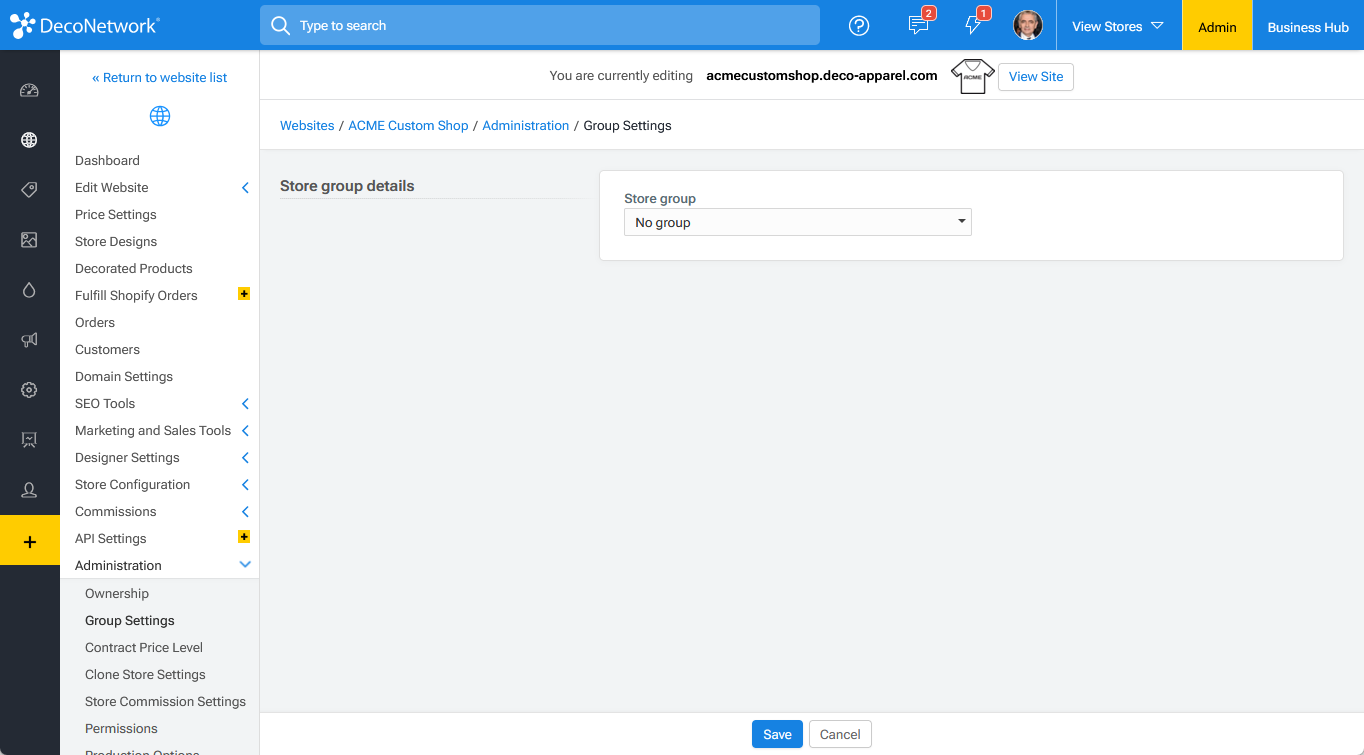
Task: Open the image gallery icon in left rail
Action: click(29, 240)
